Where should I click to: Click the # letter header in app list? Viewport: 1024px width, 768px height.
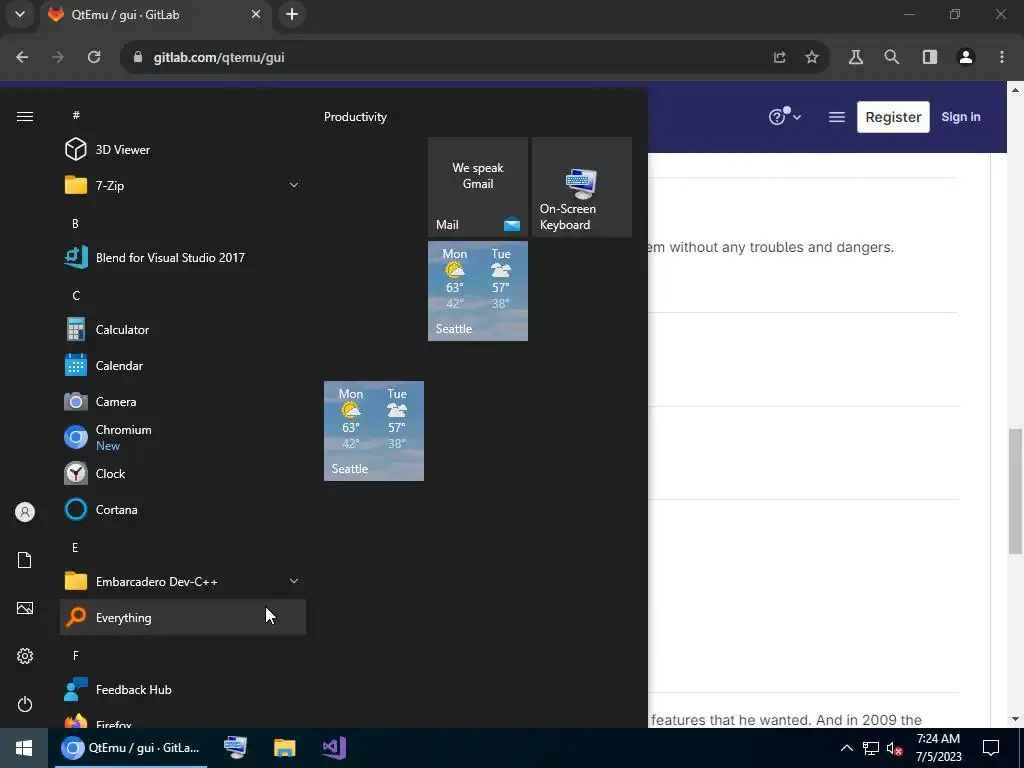point(76,115)
